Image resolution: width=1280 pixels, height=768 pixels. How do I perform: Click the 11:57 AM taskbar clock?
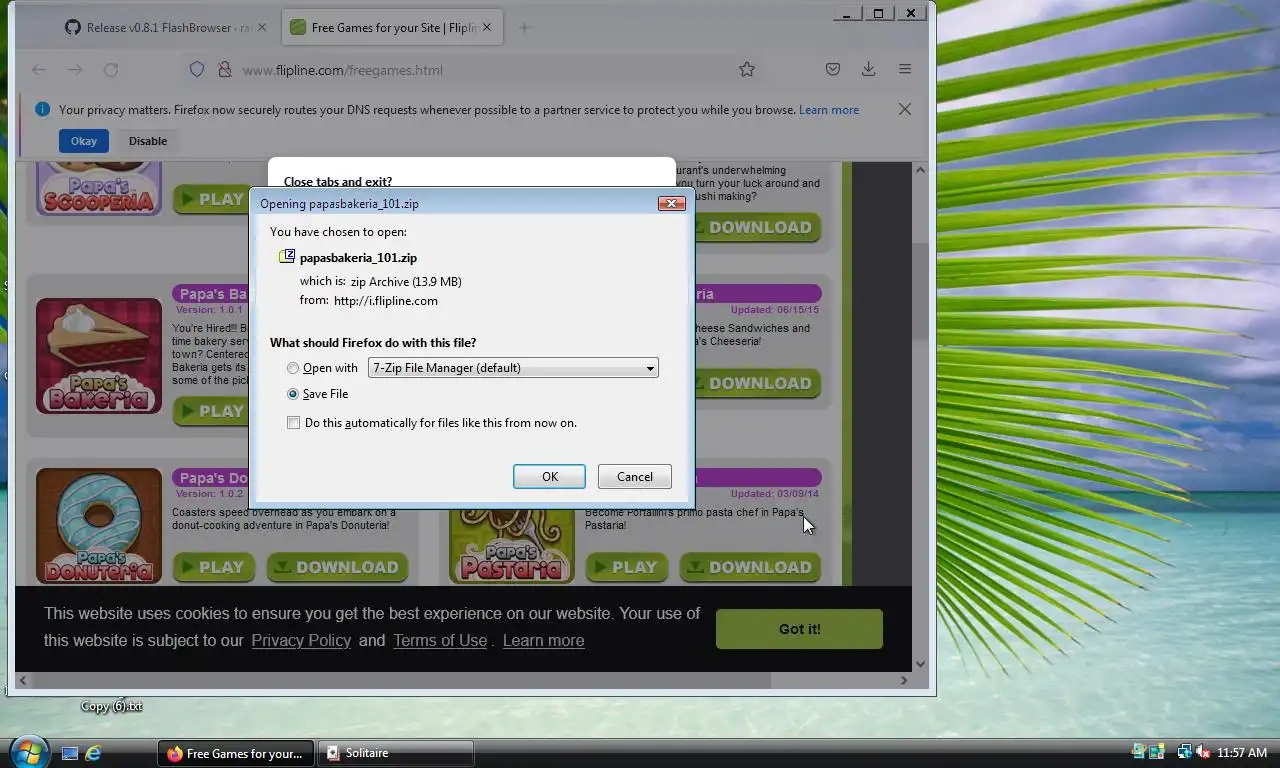pyautogui.click(x=1243, y=753)
